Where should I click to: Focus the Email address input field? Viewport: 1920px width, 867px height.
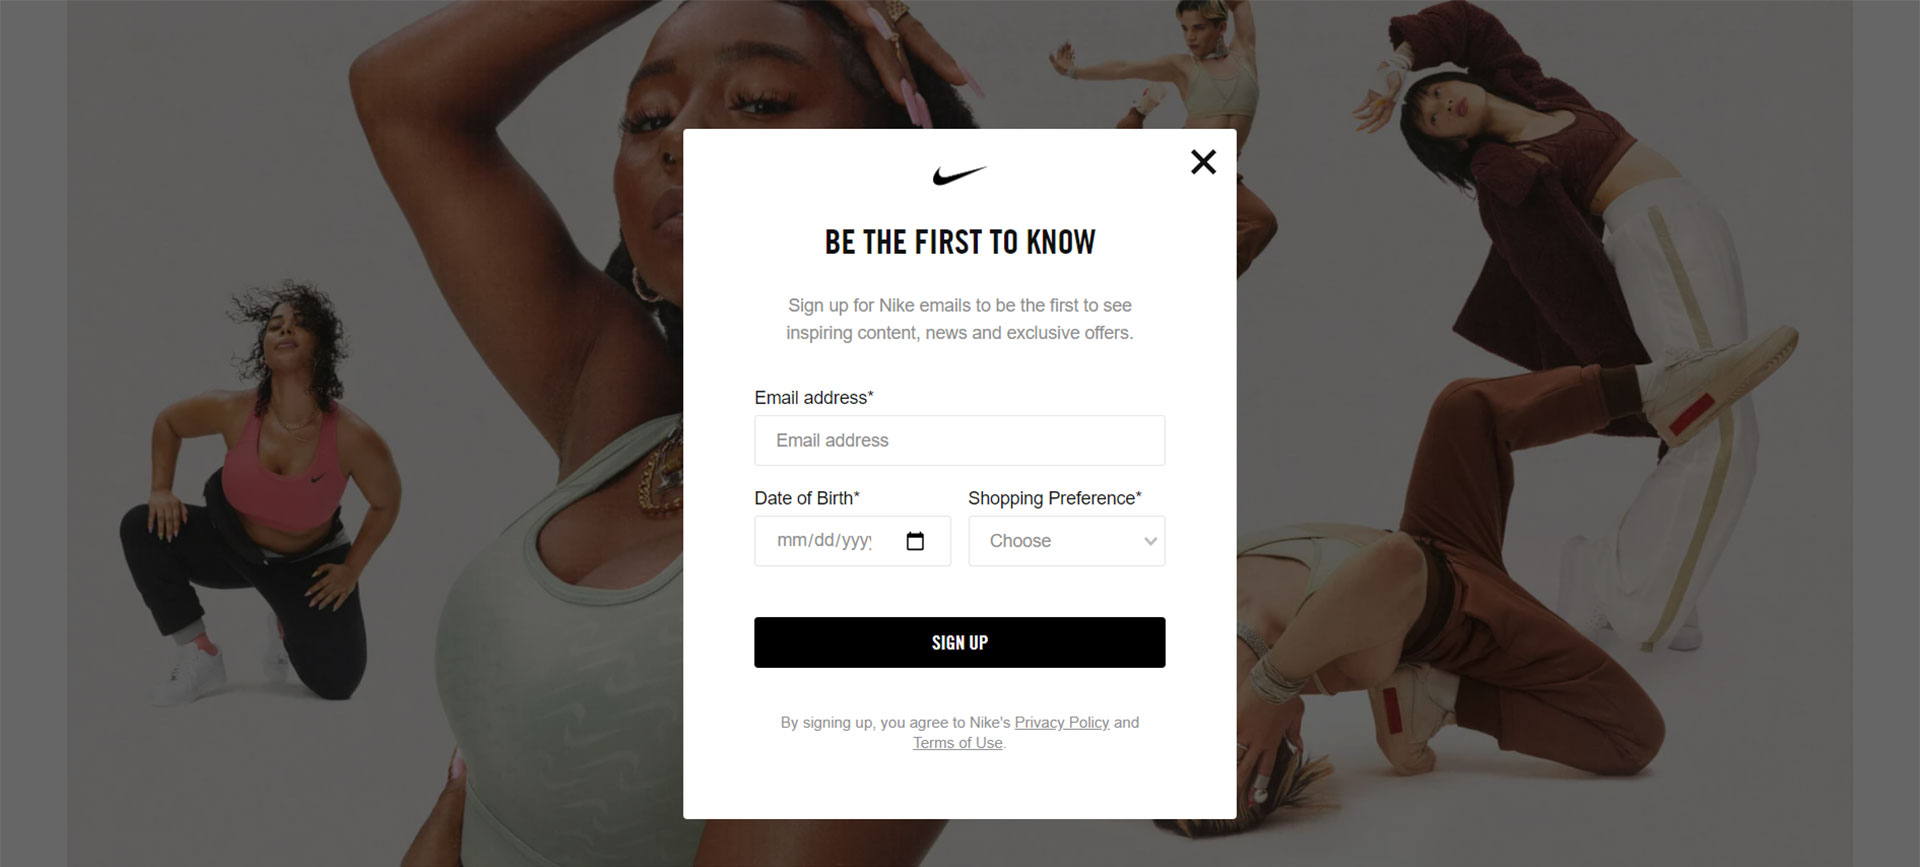click(x=959, y=440)
